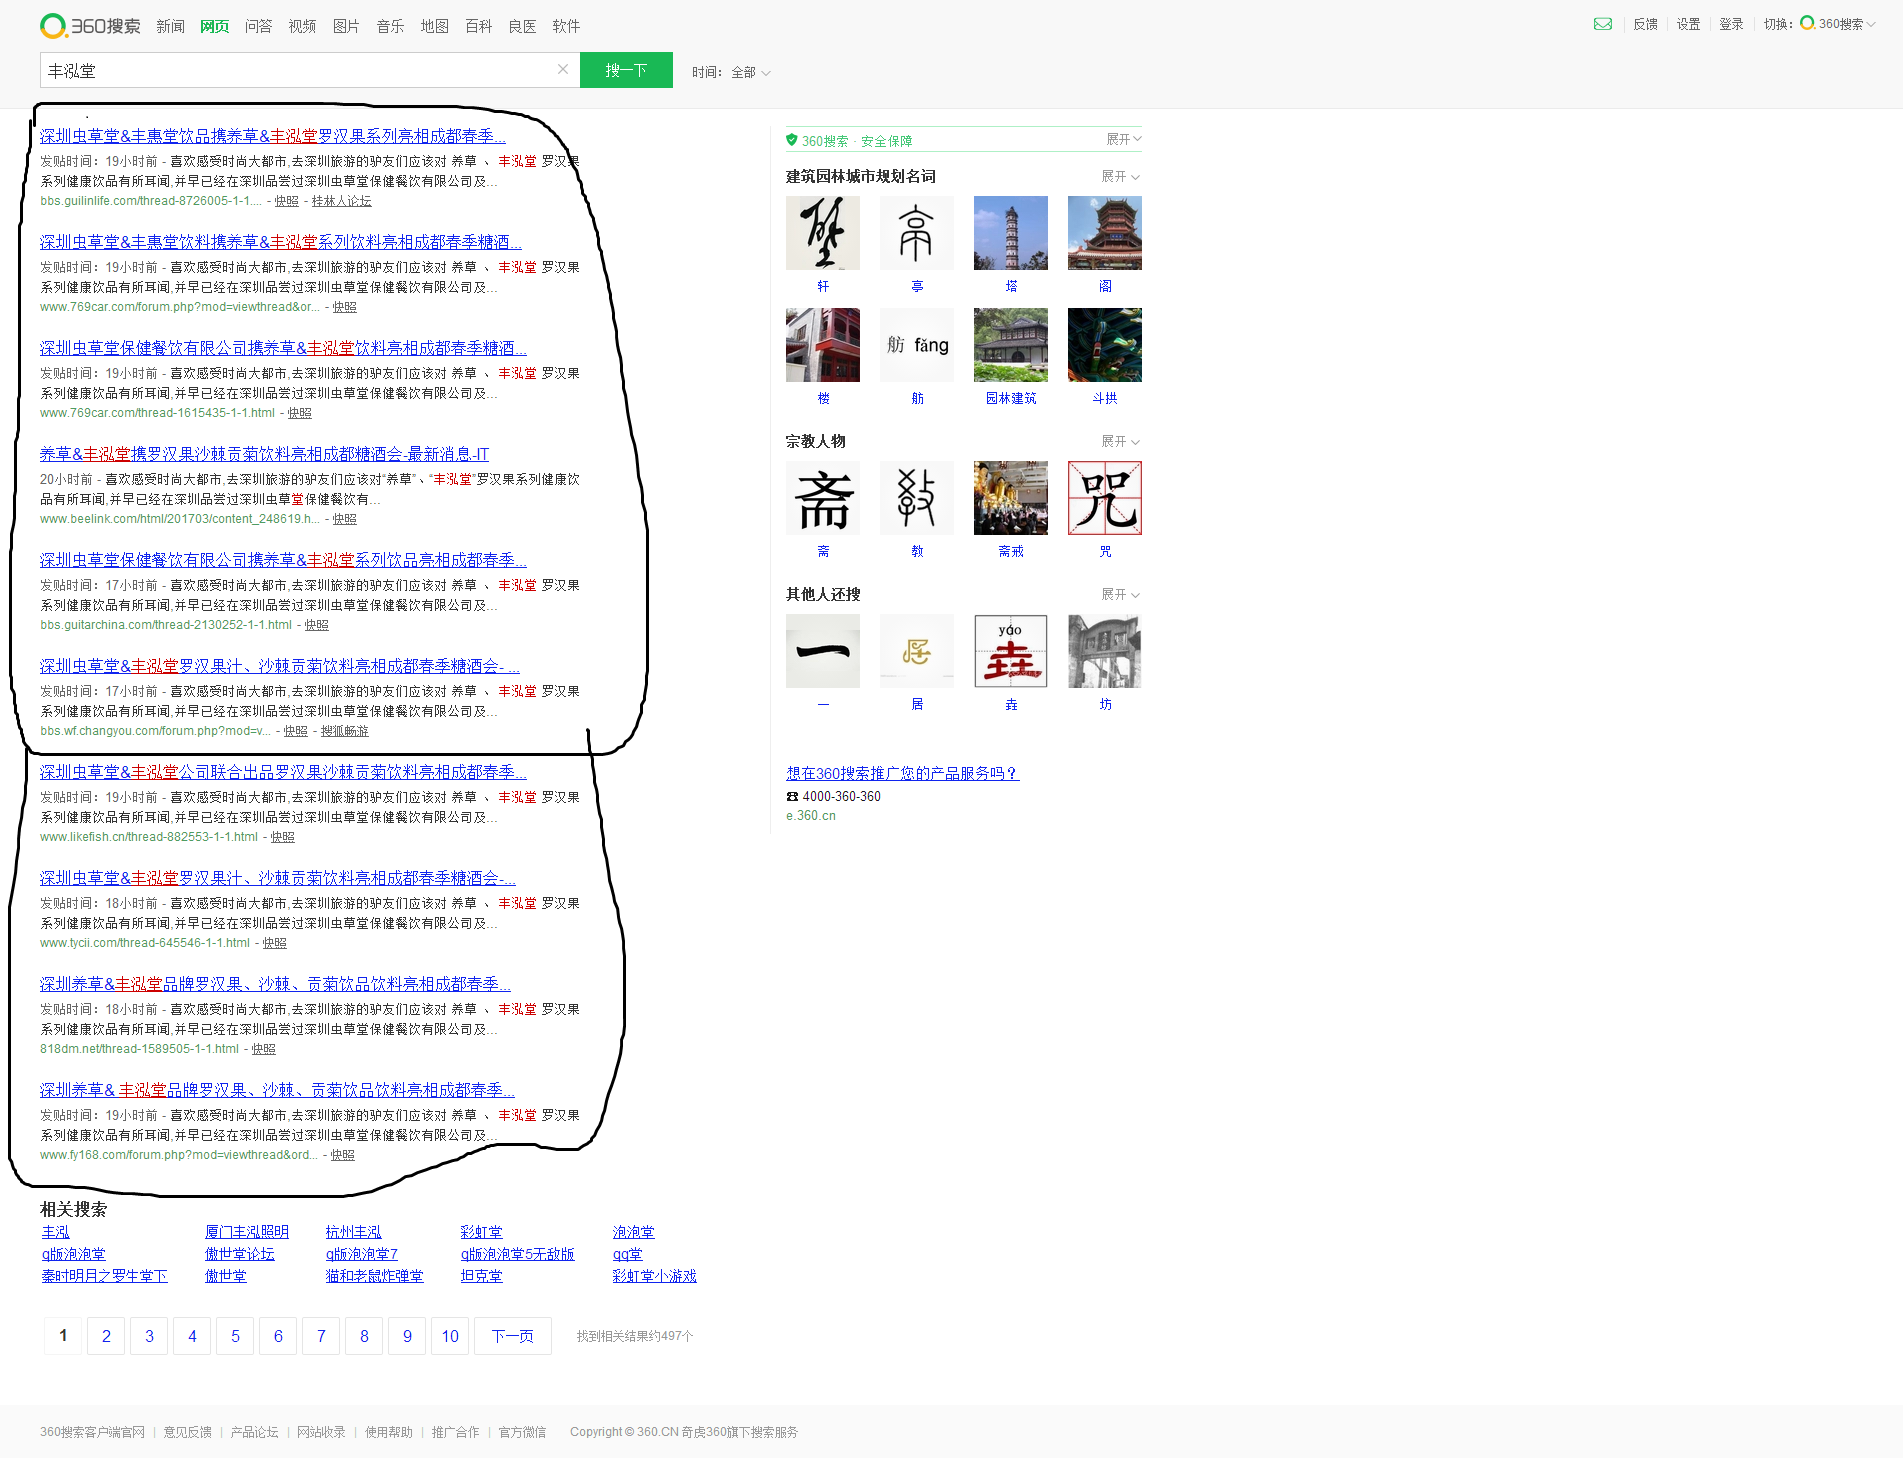
Task: Switch to the 图片 tab
Action: click(x=346, y=26)
